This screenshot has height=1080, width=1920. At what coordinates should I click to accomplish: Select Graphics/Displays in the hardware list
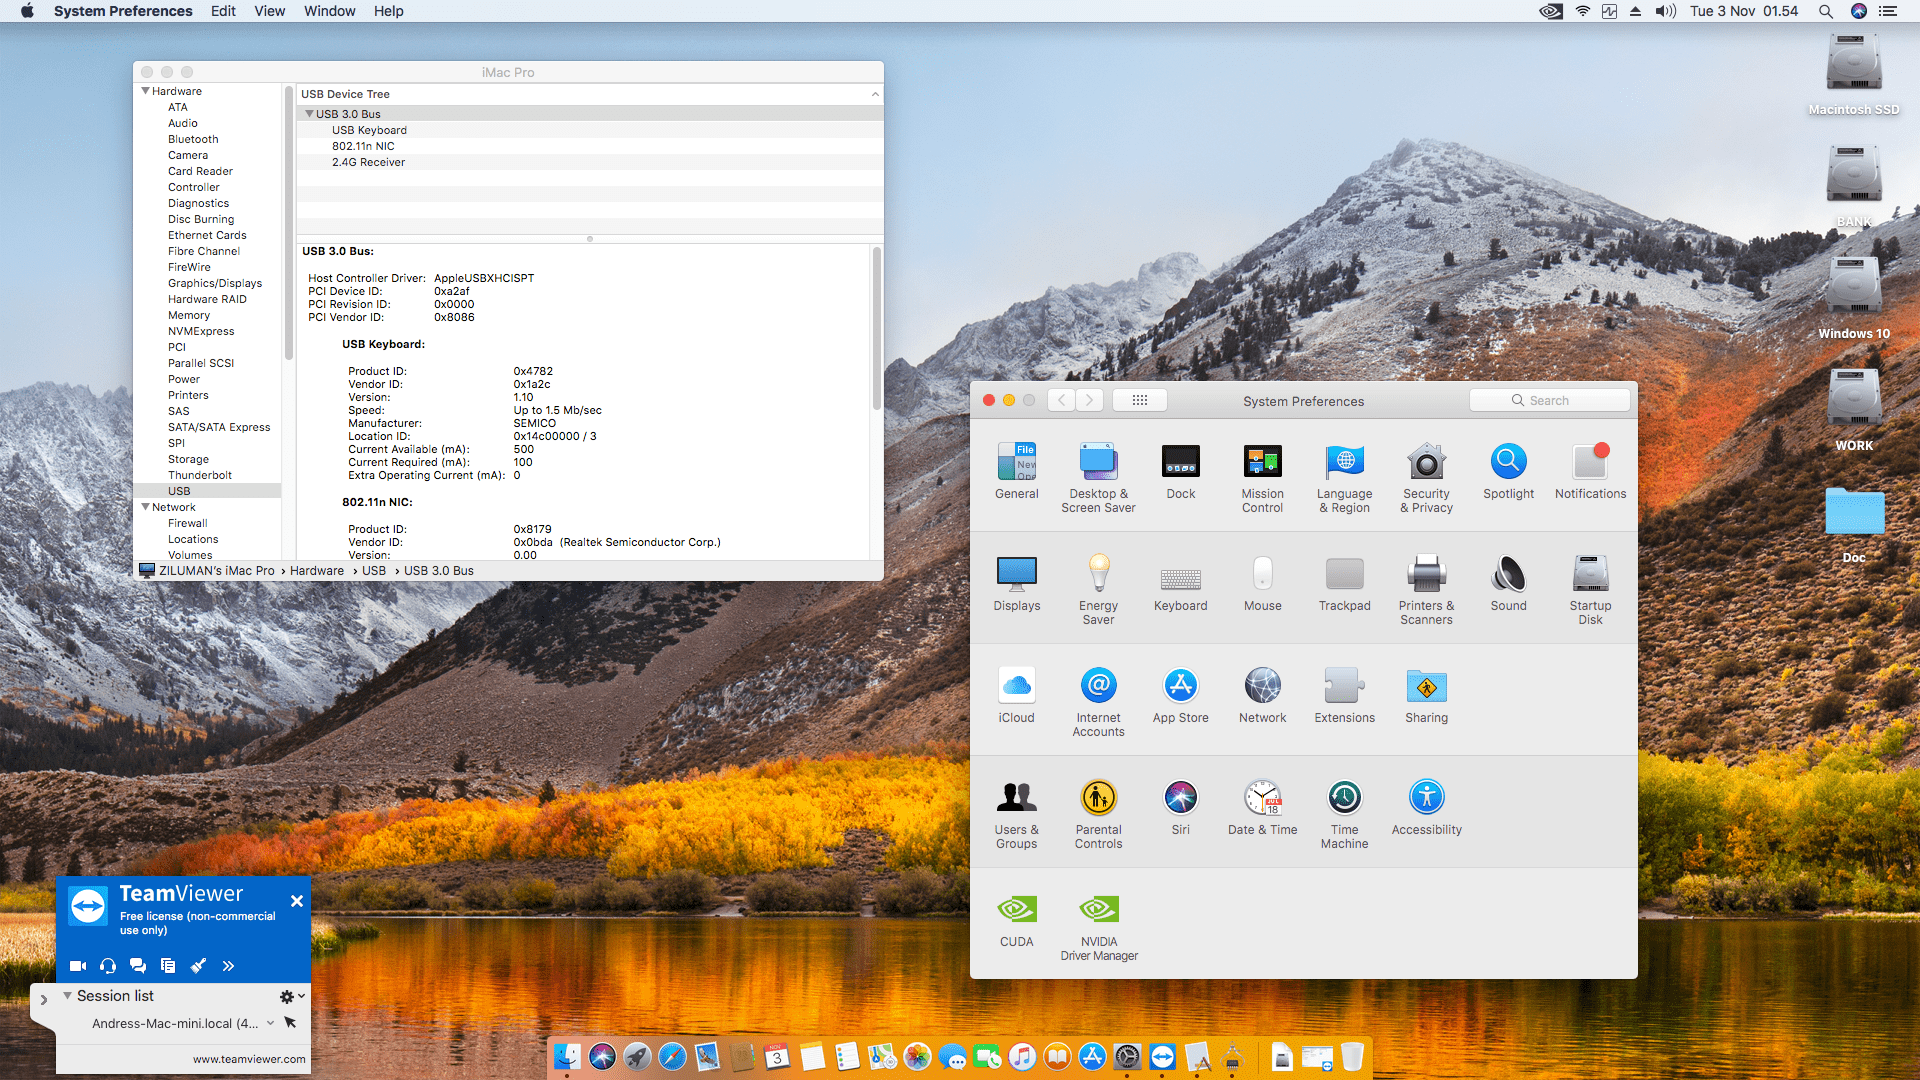214,283
